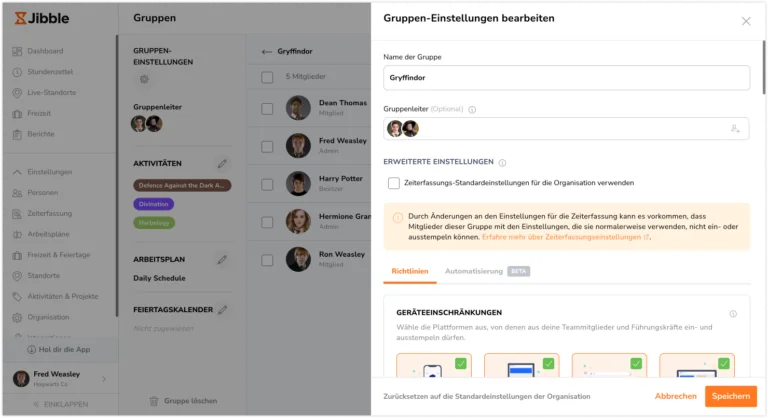Open Berichte reports icon
768x418 pixels.
(17, 134)
